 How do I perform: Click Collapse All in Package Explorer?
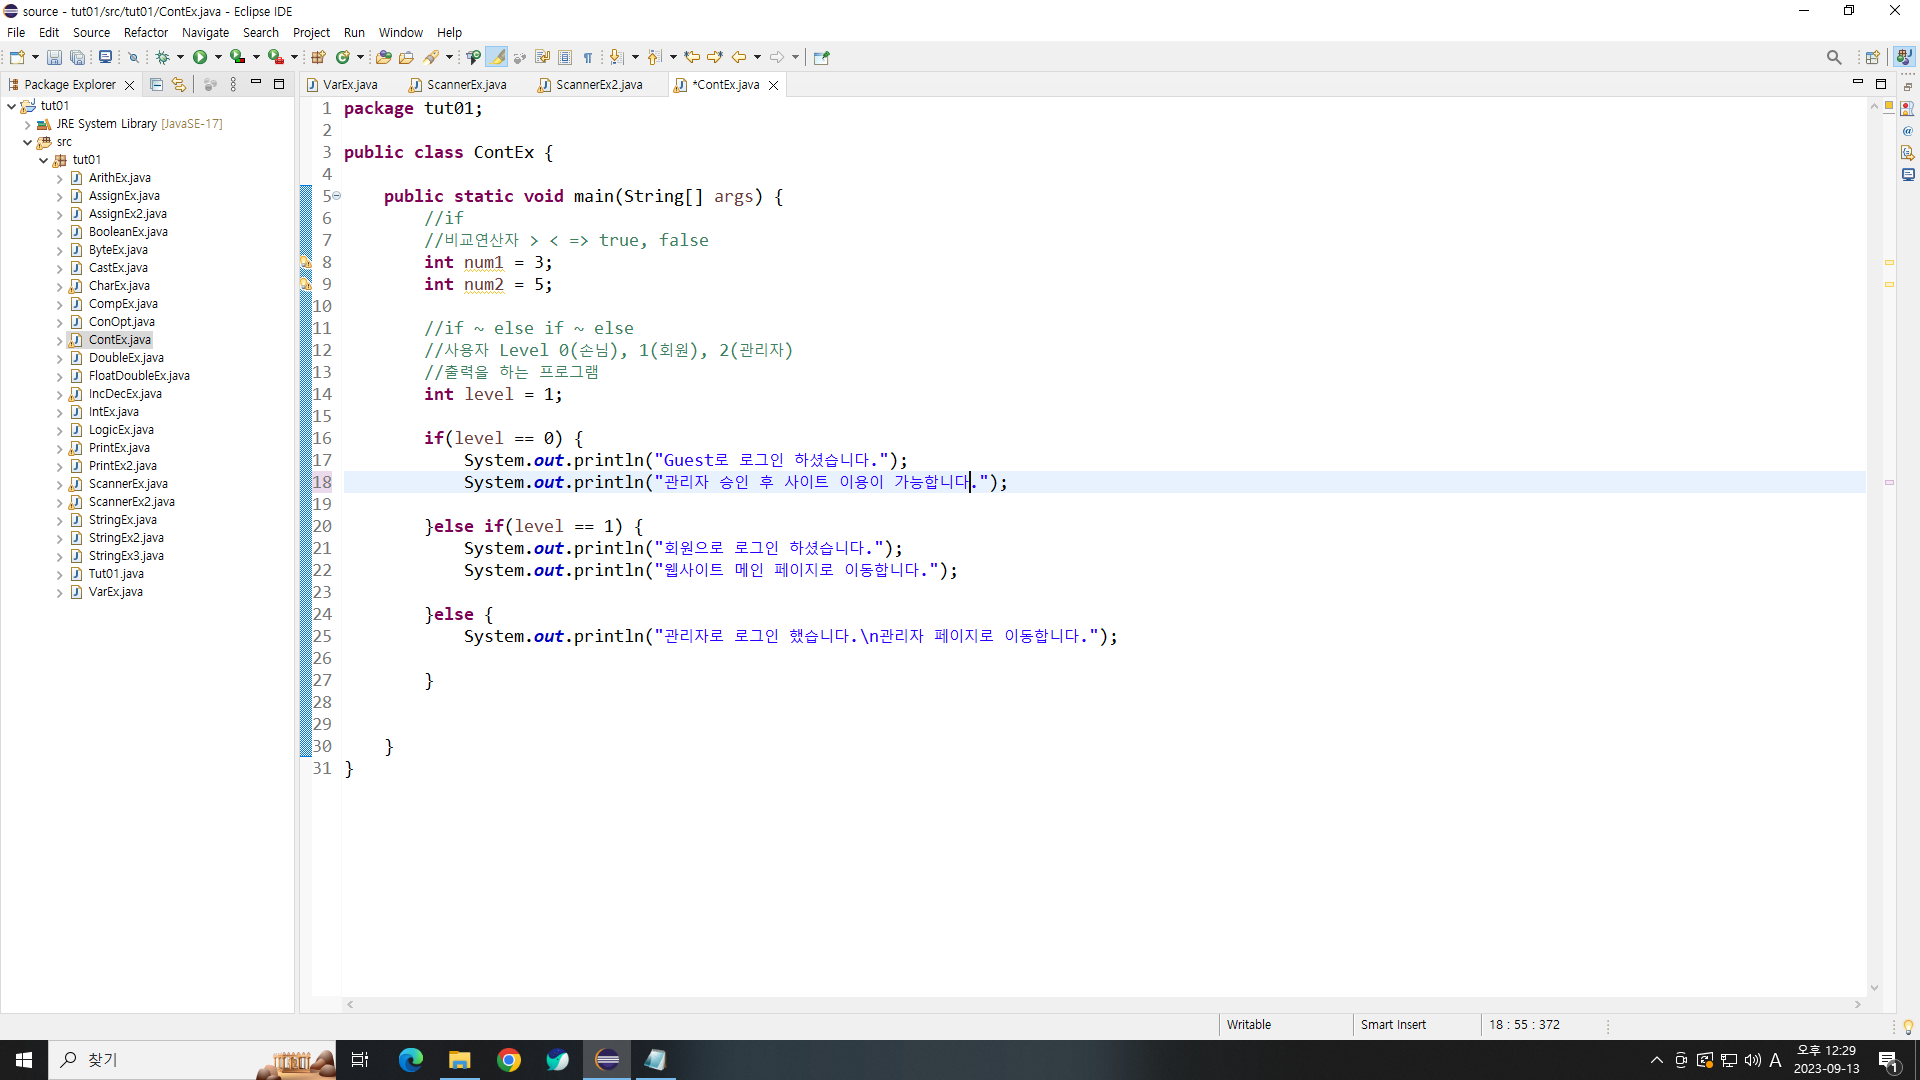(x=156, y=85)
